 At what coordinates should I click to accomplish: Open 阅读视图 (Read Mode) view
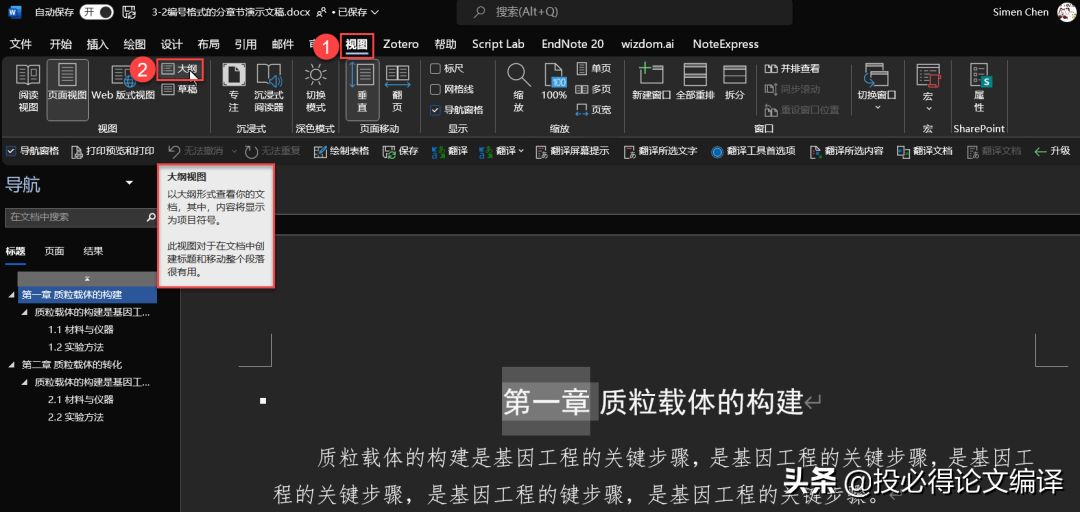[x=28, y=88]
